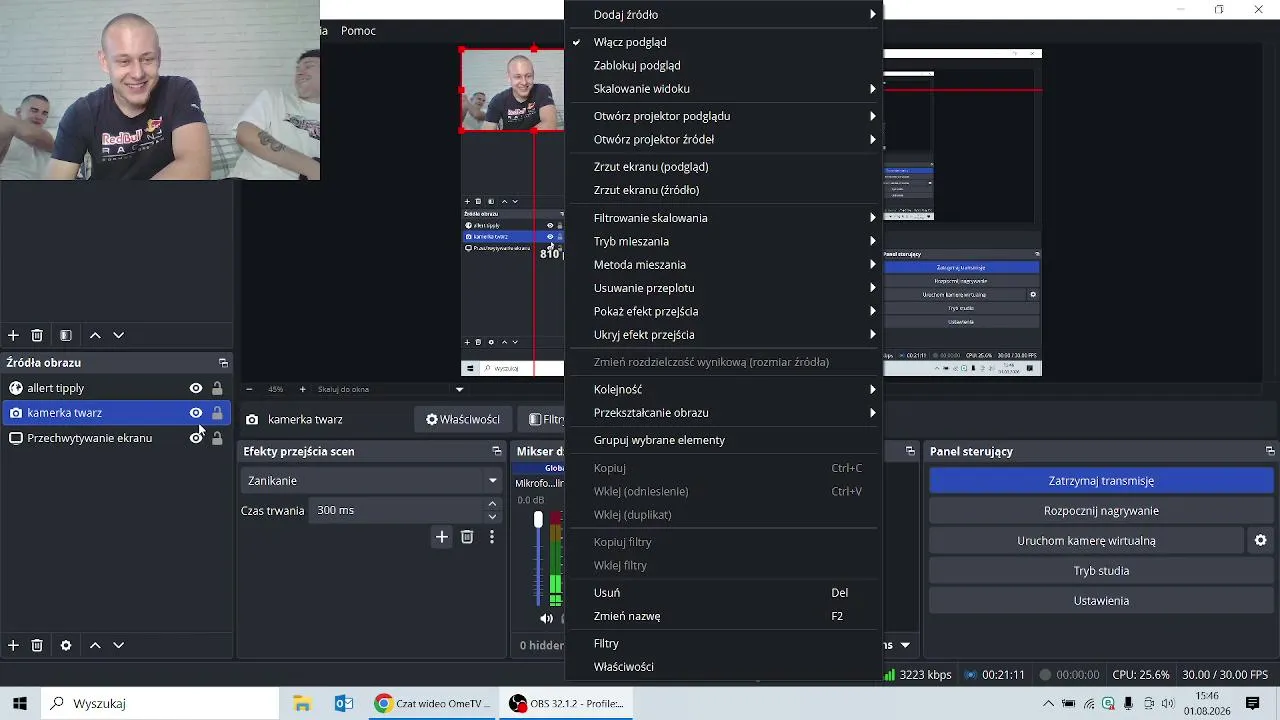Undock the Panel sterujący dock
1280x720 pixels.
pyautogui.click(x=1270, y=452)
